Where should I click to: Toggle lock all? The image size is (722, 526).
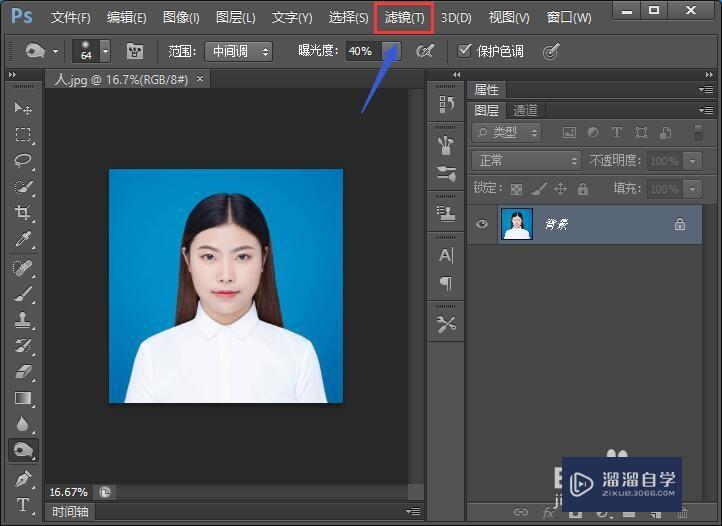[x=583, y=189]
